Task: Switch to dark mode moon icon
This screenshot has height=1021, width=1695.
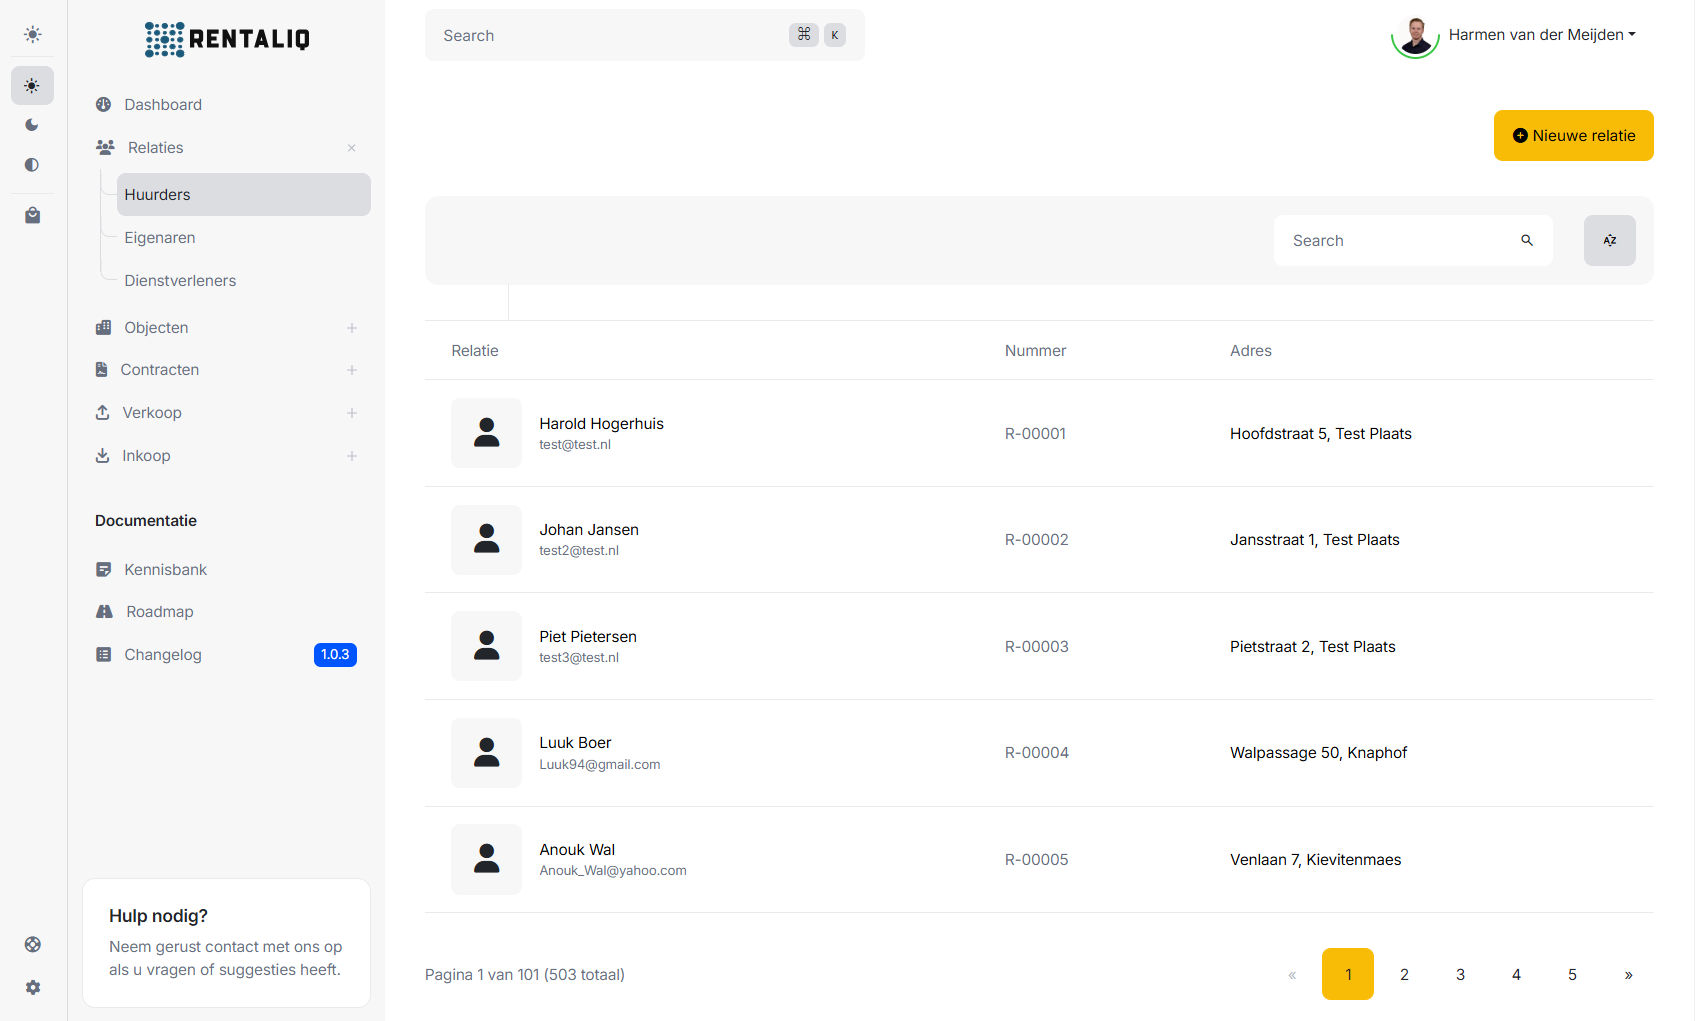Action: pyautogui.click(x=32, y=125)
